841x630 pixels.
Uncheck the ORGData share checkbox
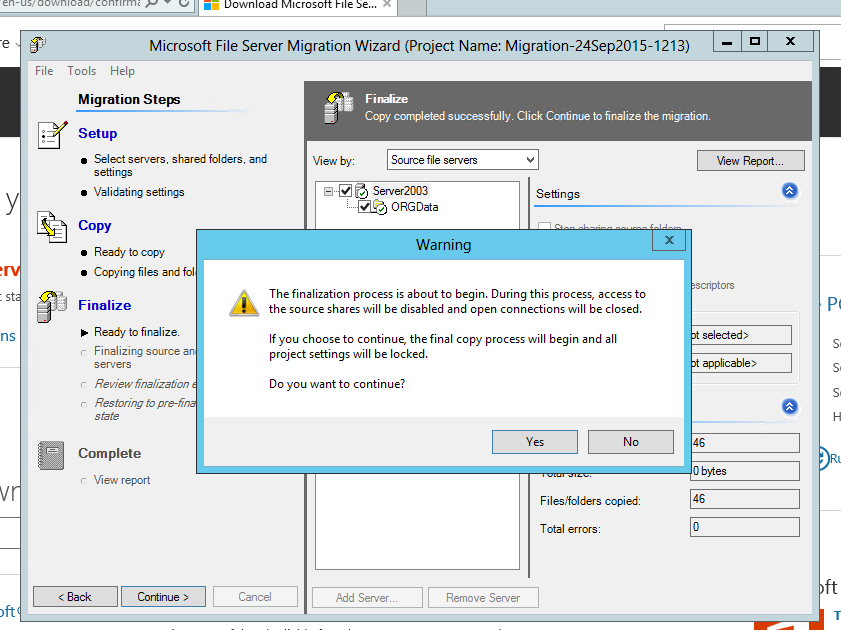365,207
